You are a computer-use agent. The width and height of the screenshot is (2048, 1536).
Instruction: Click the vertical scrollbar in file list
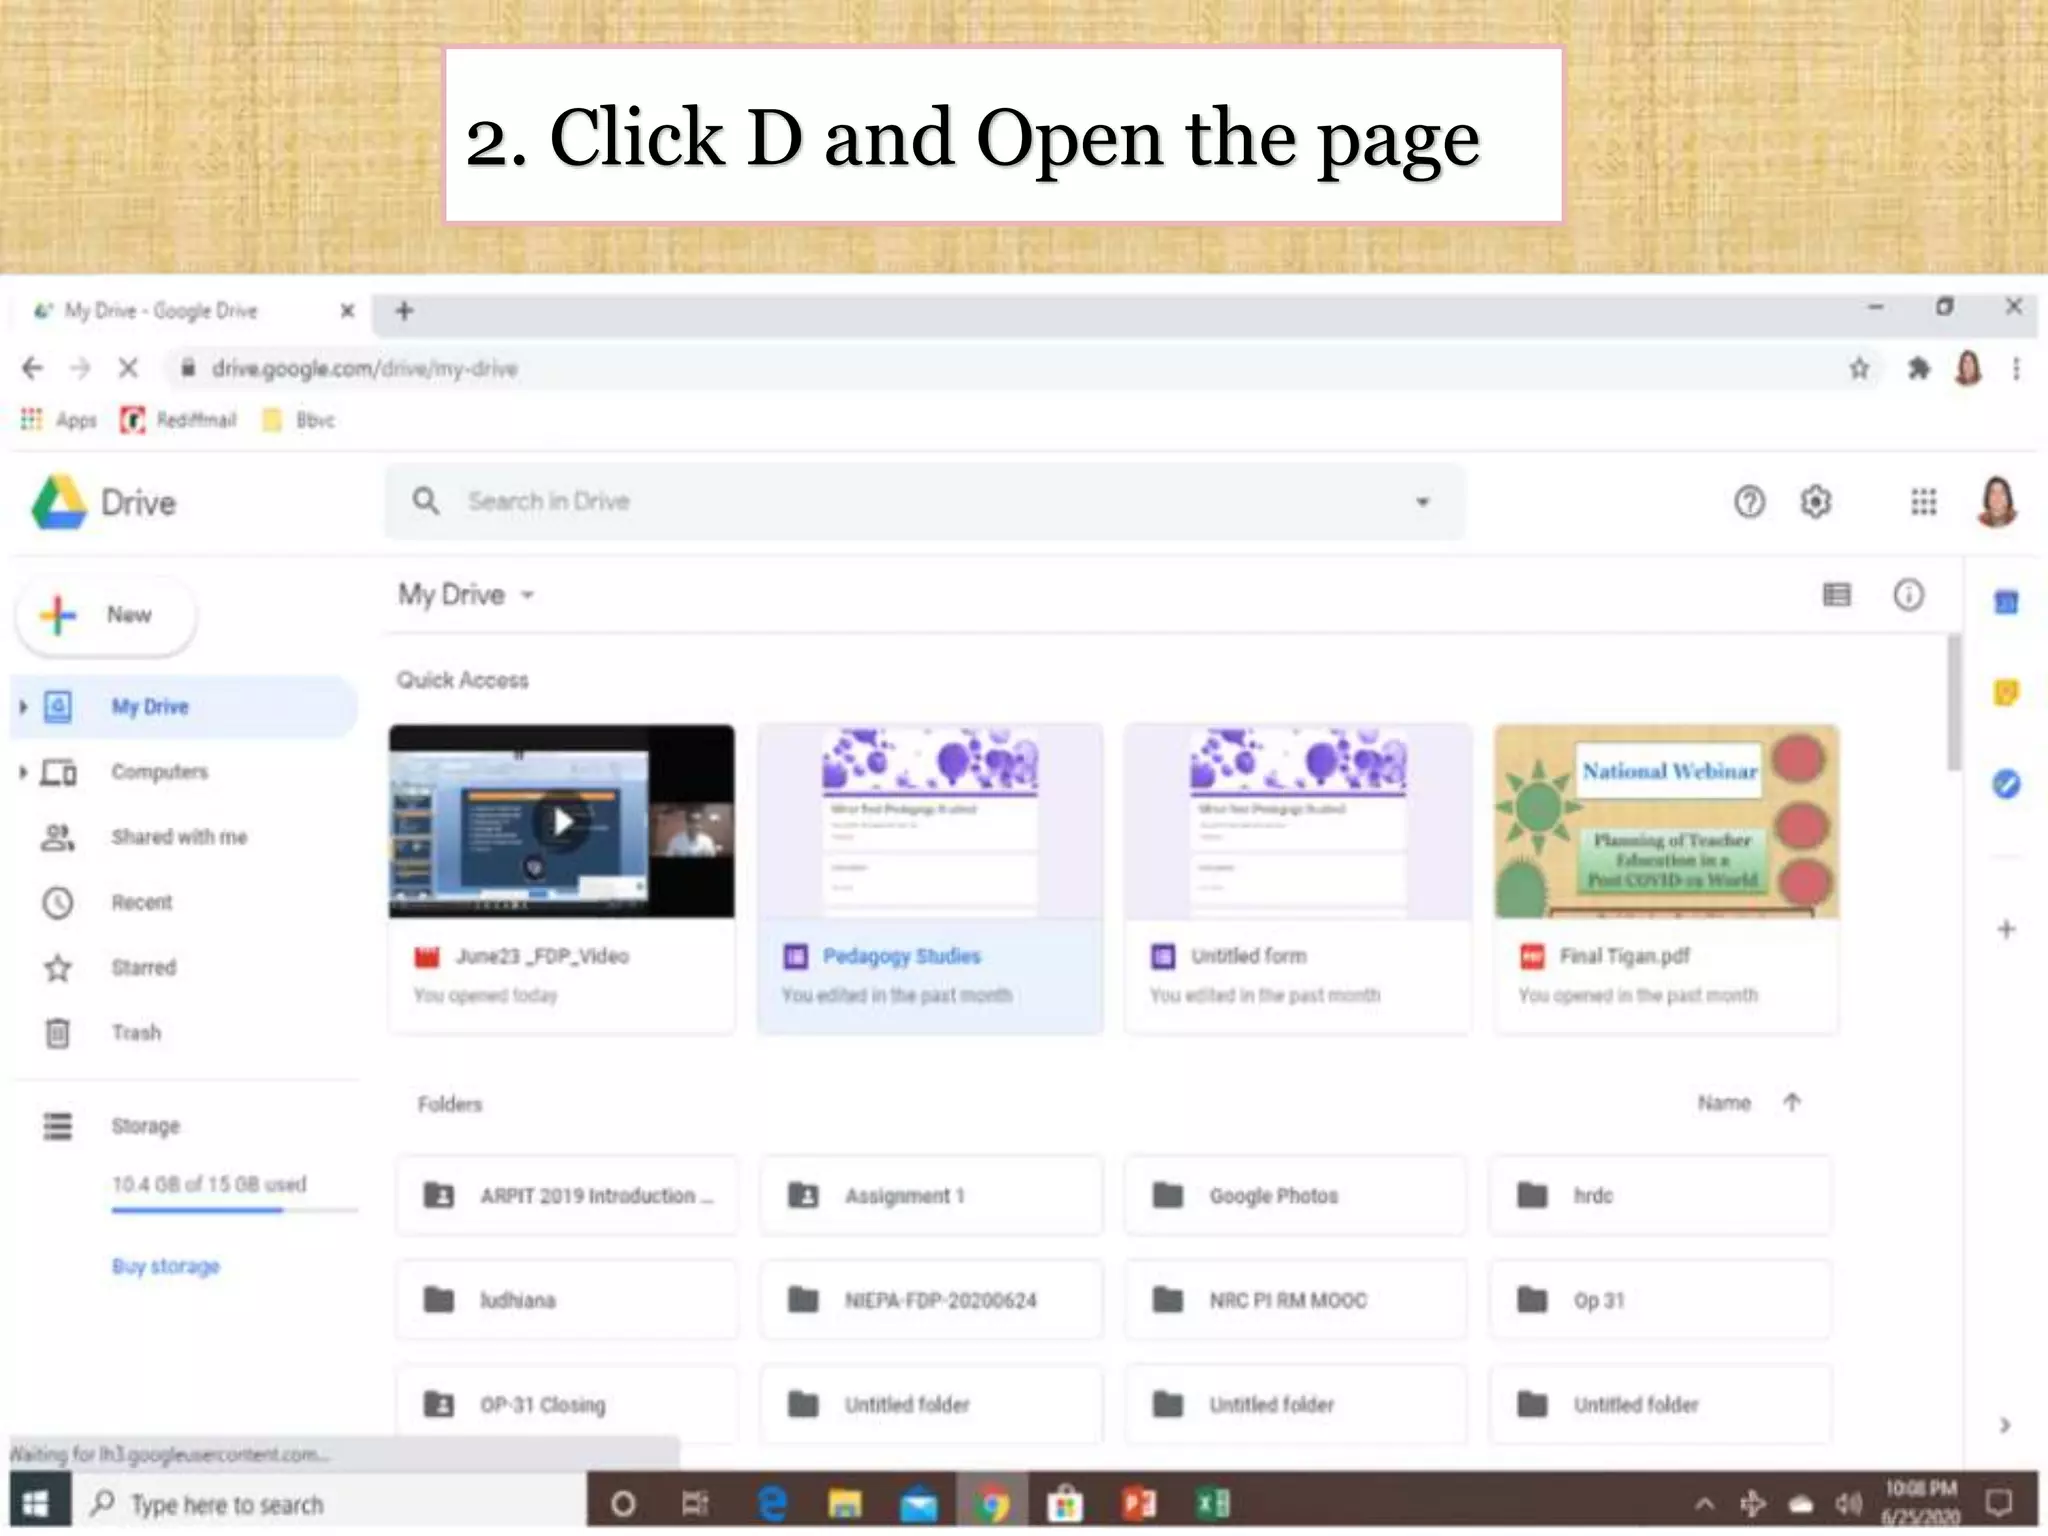click(x=1954, y=703)
